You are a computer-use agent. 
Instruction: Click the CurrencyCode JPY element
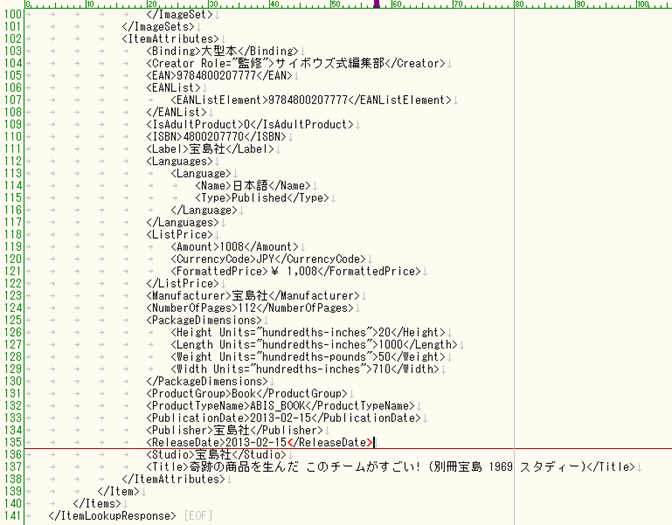tap(268, 259)
